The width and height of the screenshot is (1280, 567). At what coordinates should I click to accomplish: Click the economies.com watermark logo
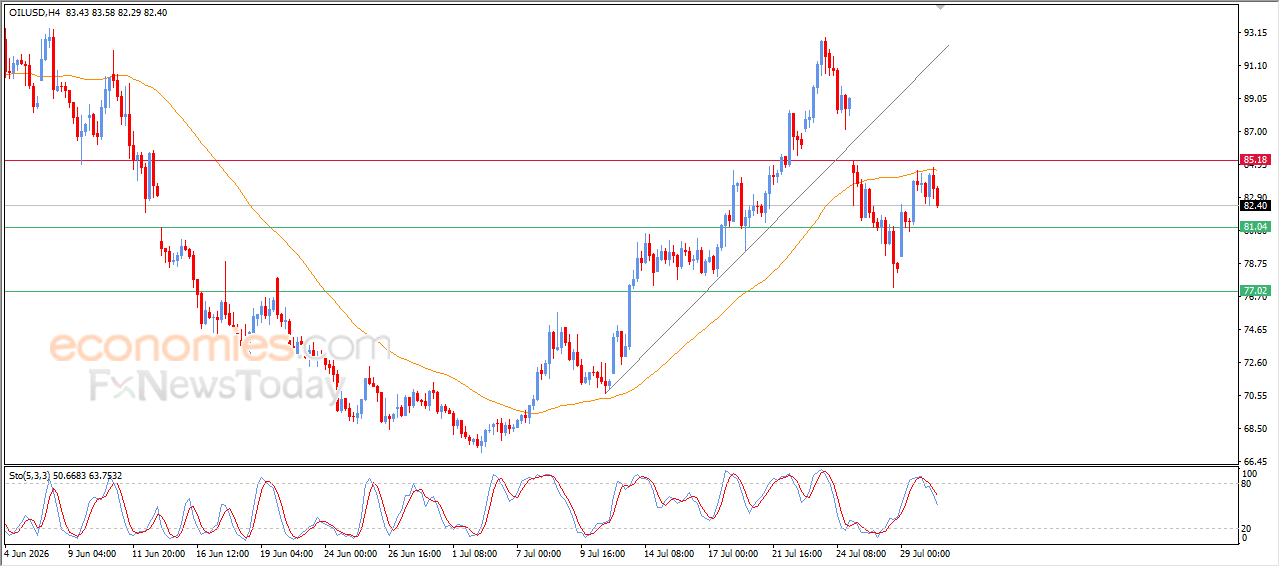click(220, 347)
